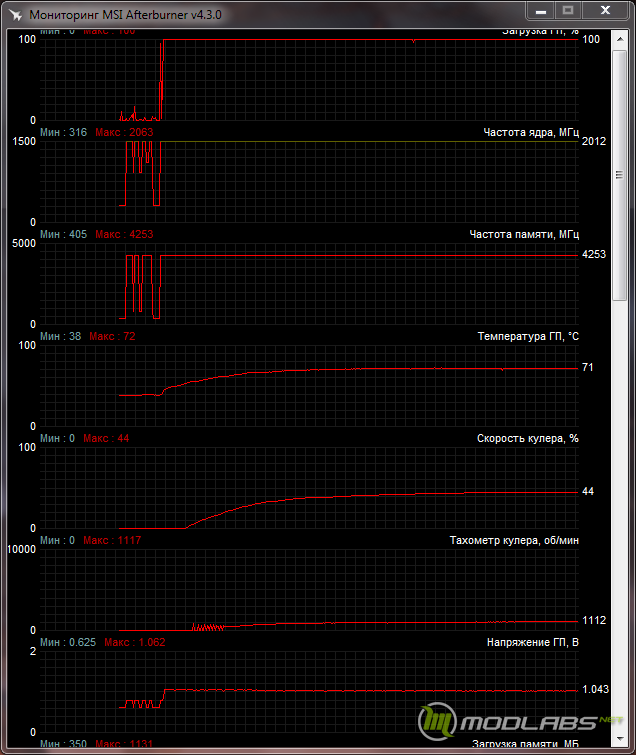Image resolution: width=636 pixels, height=755 pixels.
Task: Click the voltage 'Макс : 1.062' value
Action: click(x=135, y=642)
